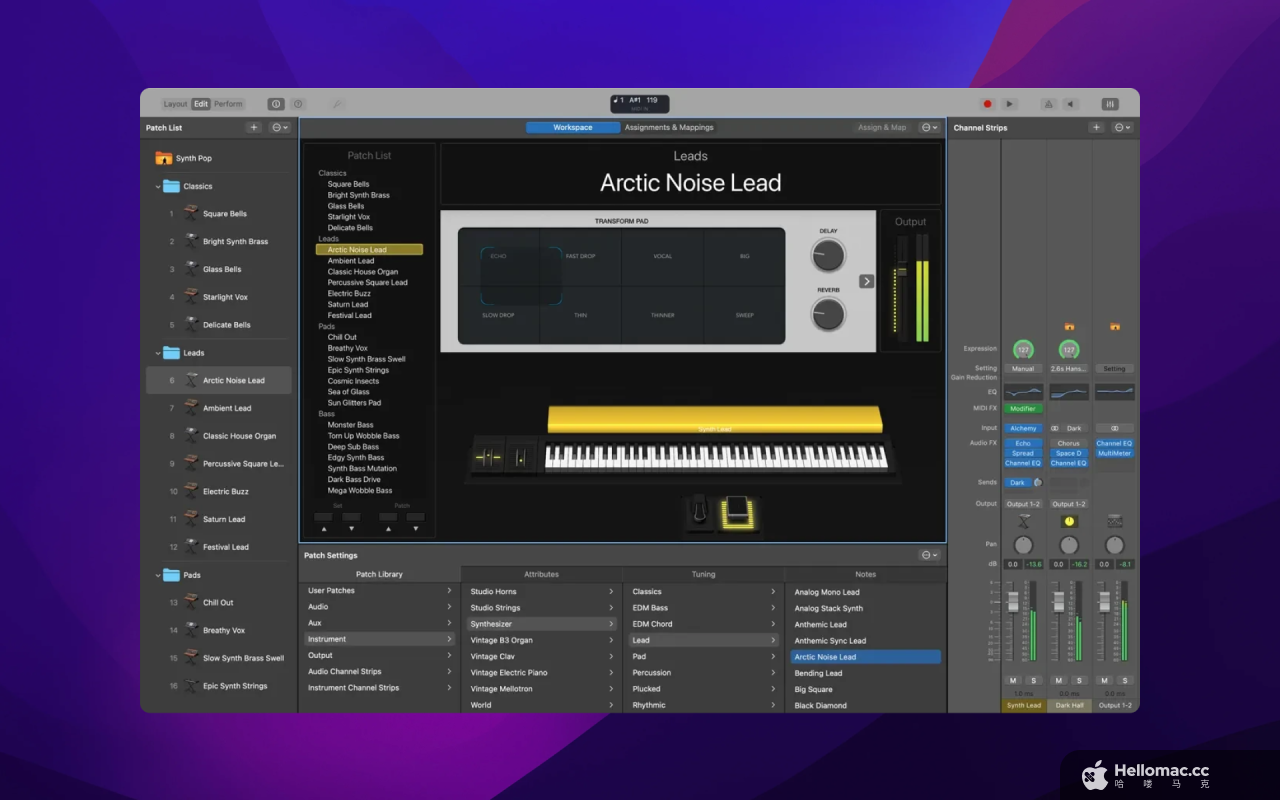Click the Glass Bells patch keyboard icon
The width and height of the screenshot is (1280, 800).
click(x=191, y=269)
